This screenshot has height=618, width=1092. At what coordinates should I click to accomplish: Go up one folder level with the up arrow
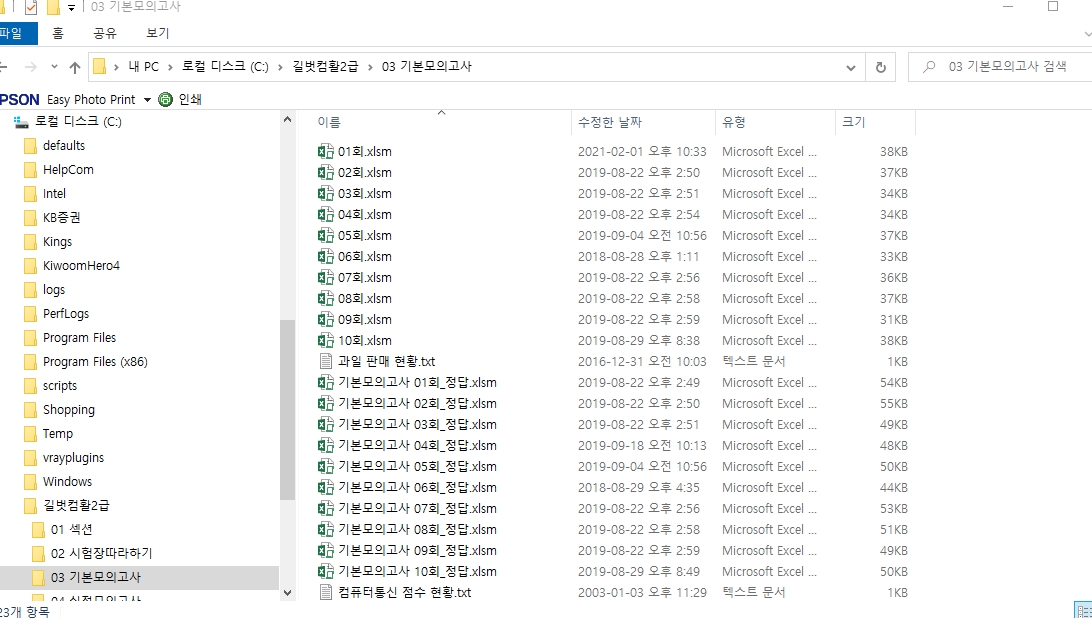click(75, 67)
